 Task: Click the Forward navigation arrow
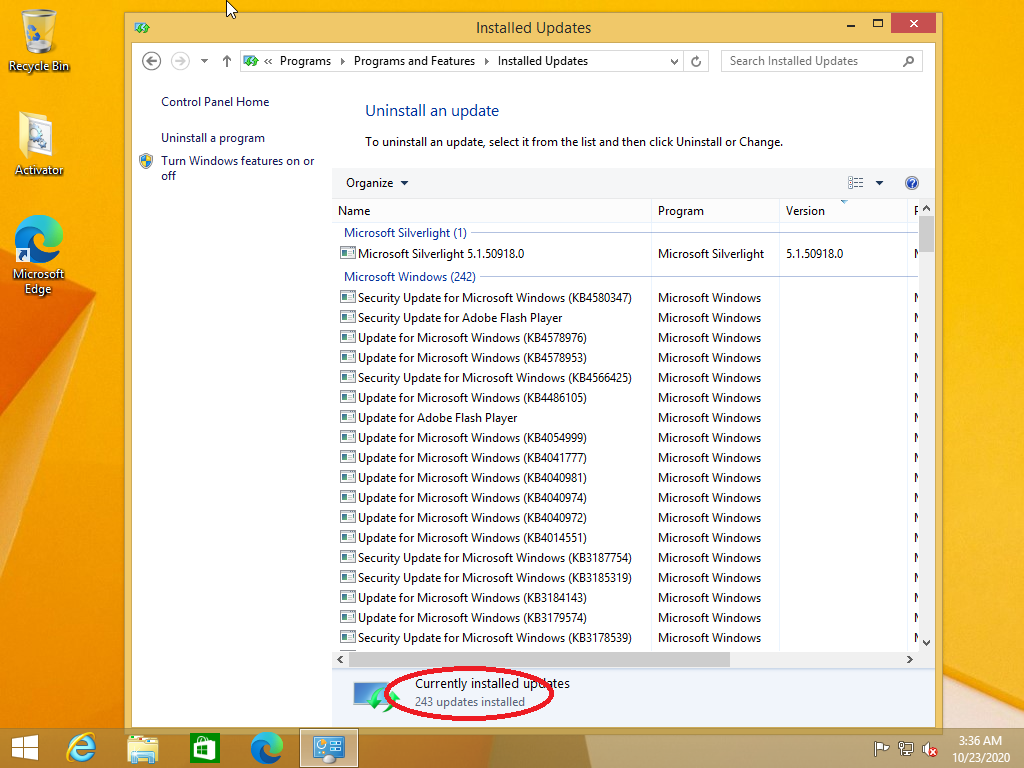click(180, 61)
